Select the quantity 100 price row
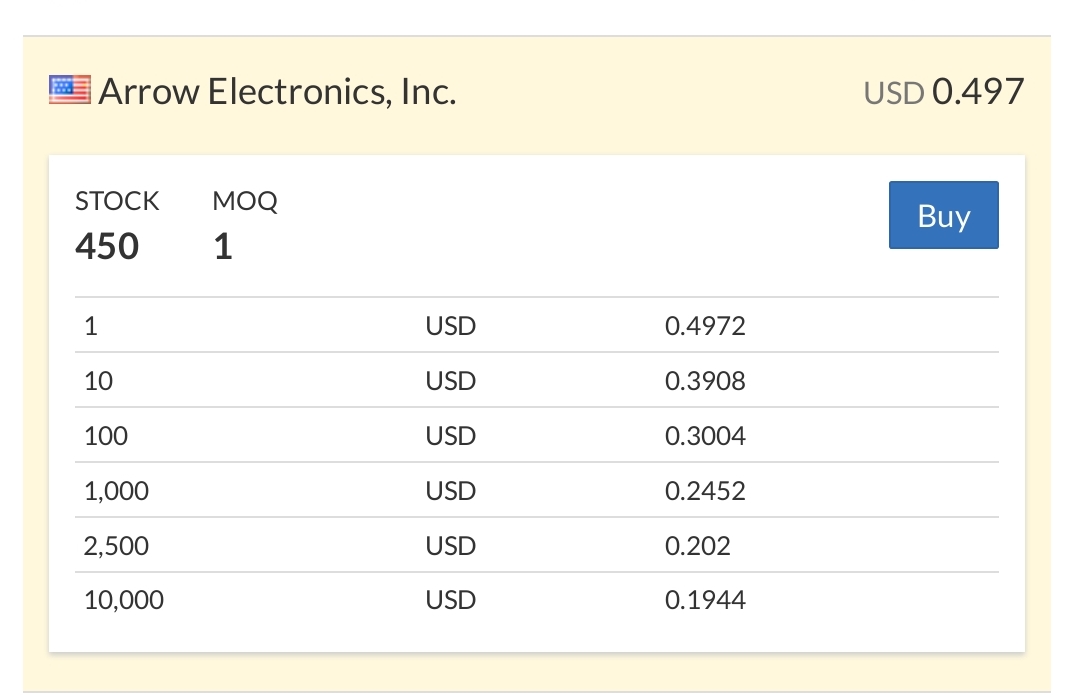1076x695 pixels. tap(537, 435)
